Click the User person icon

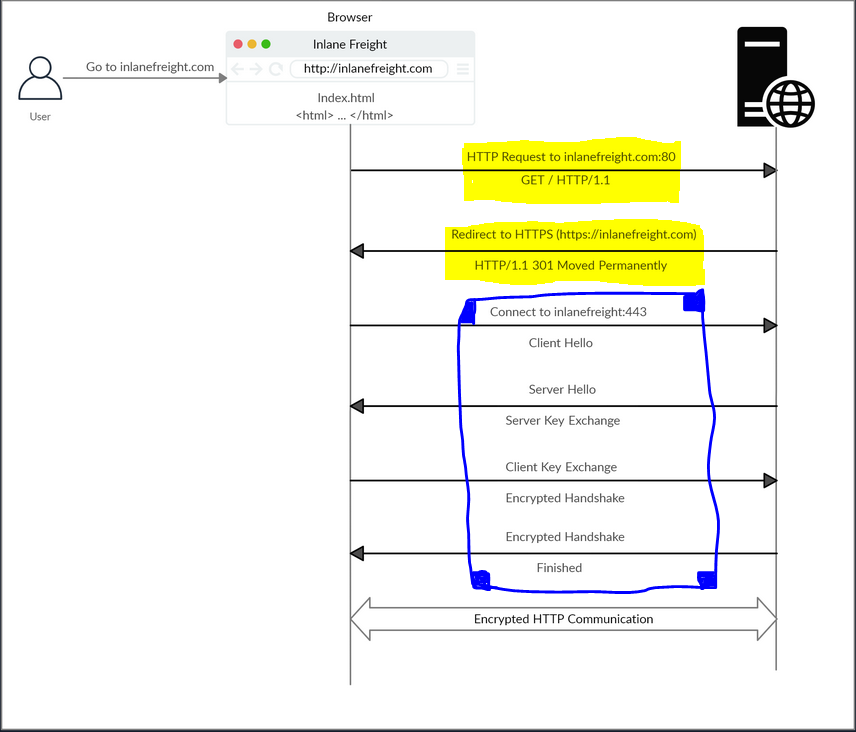coord(40,79)
